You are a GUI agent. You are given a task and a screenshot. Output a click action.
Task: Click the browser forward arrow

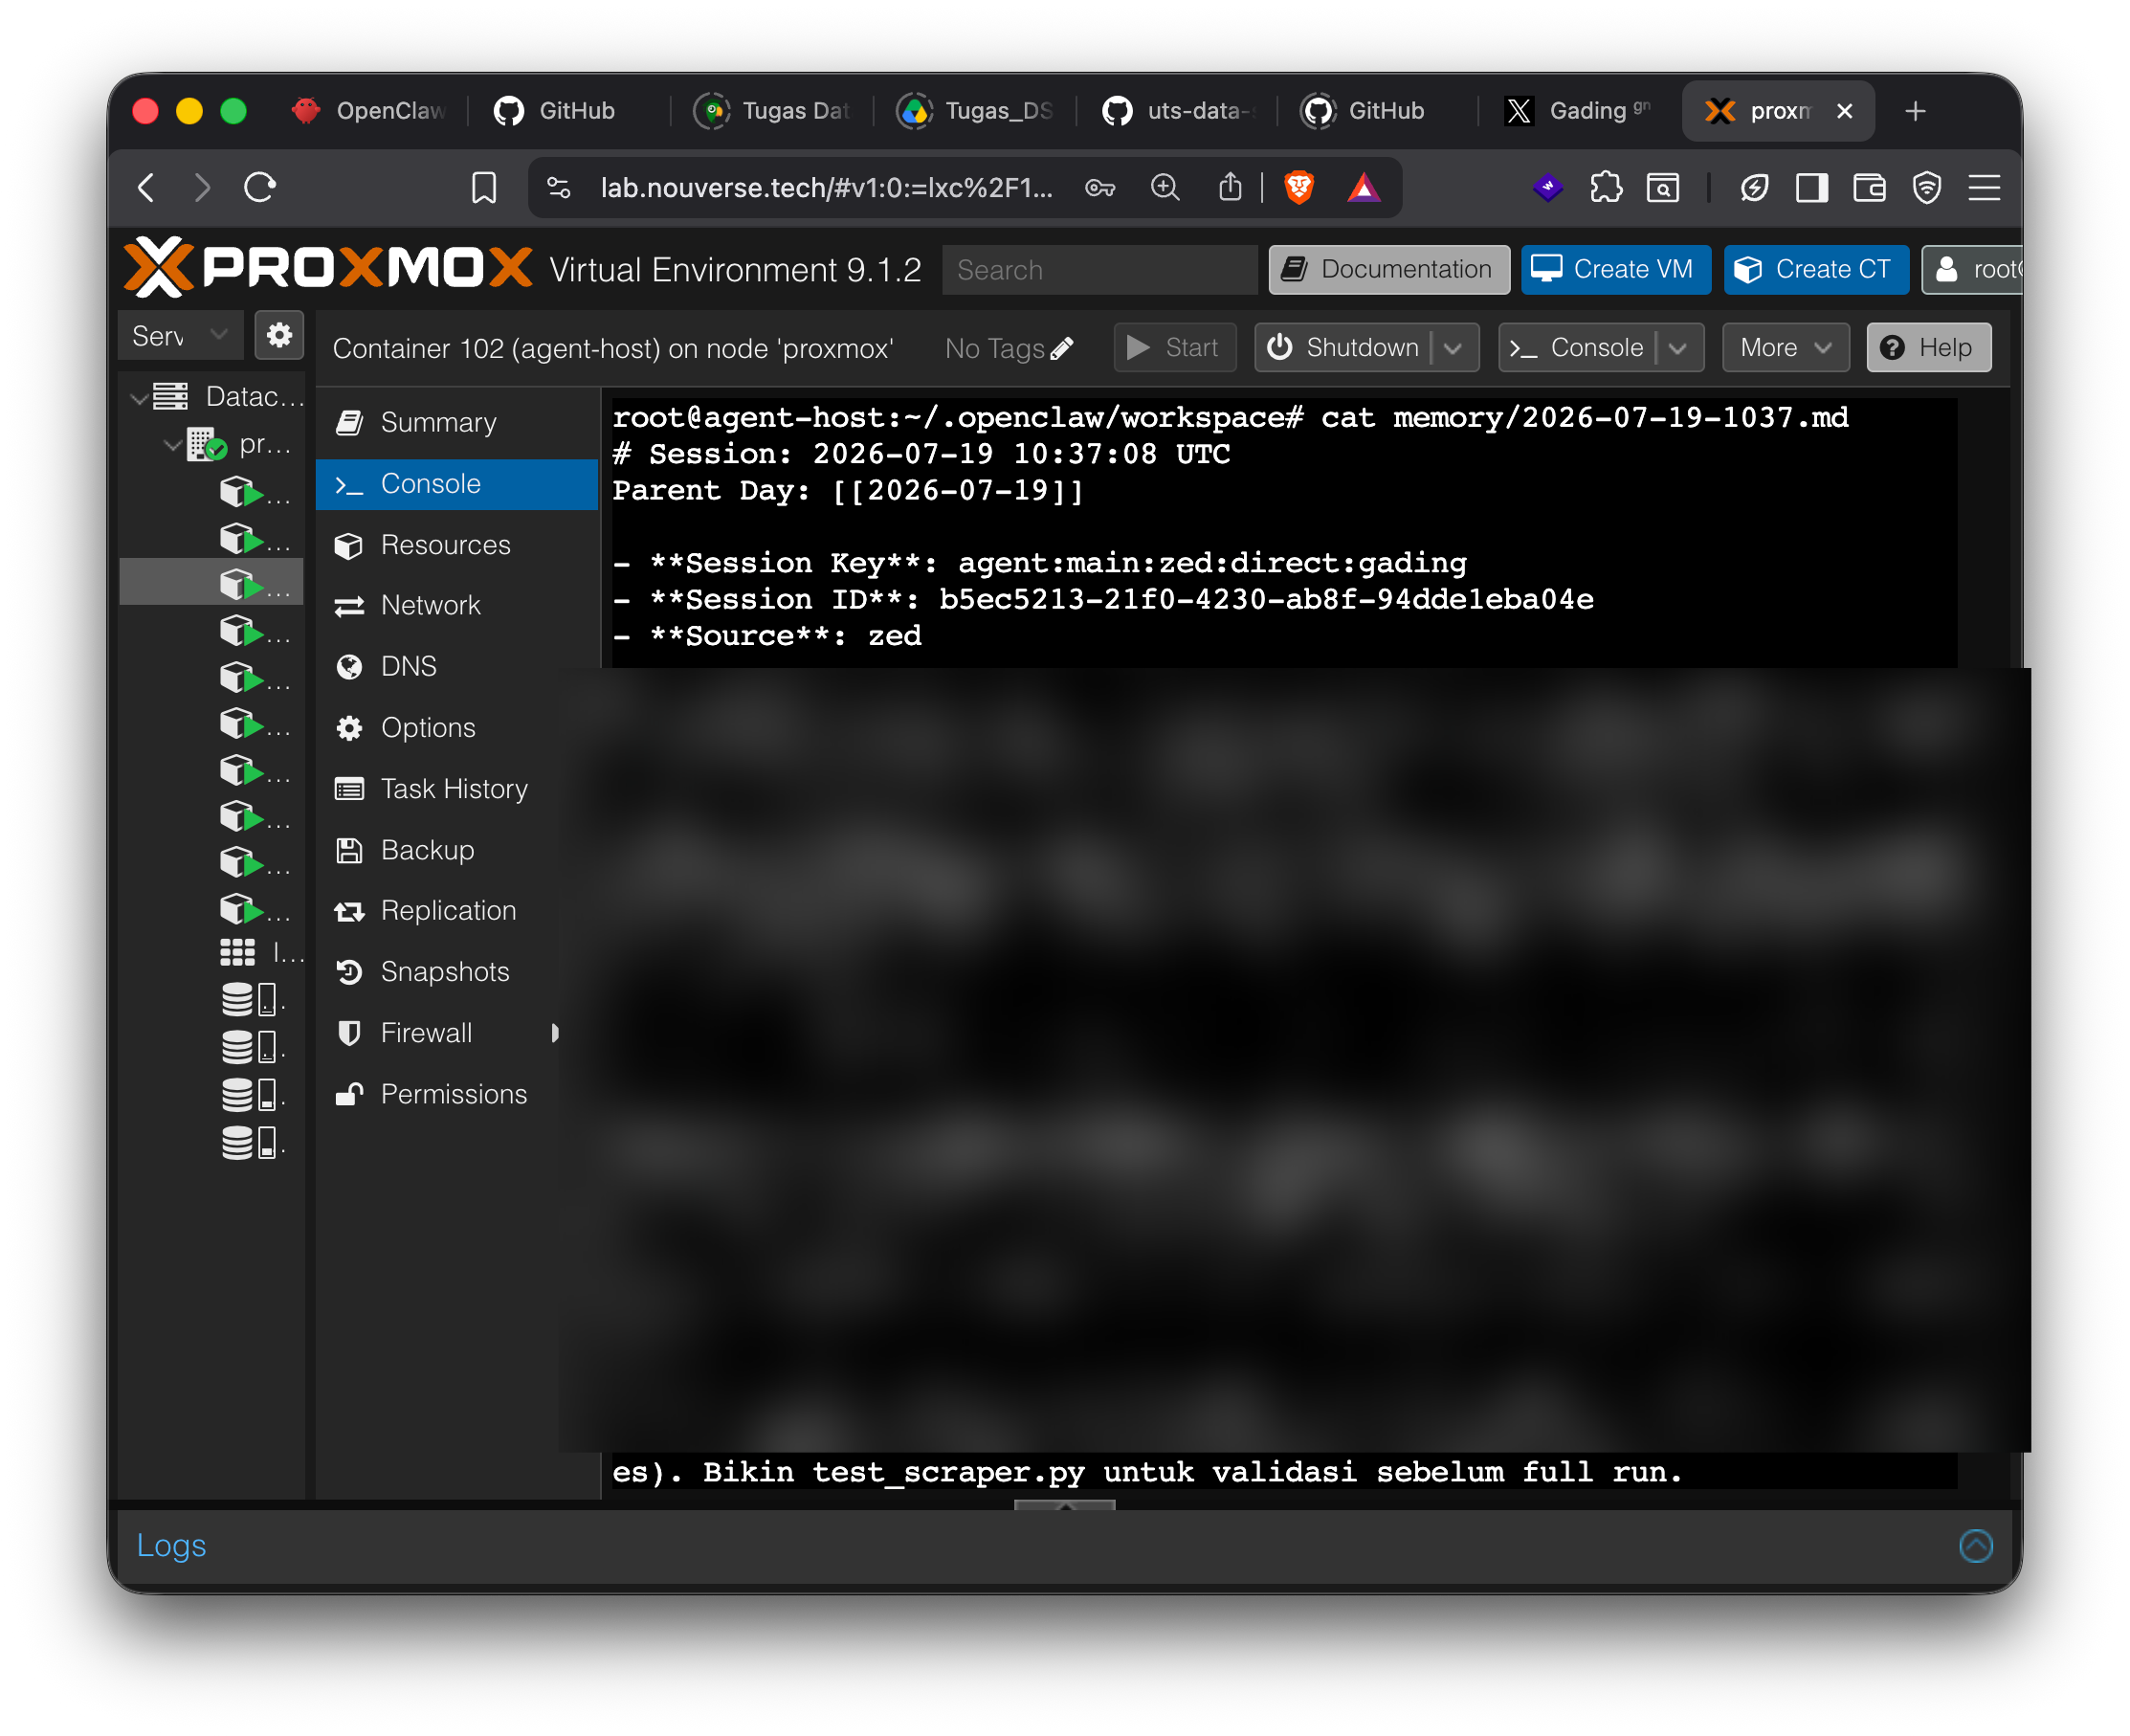(202, 187)
